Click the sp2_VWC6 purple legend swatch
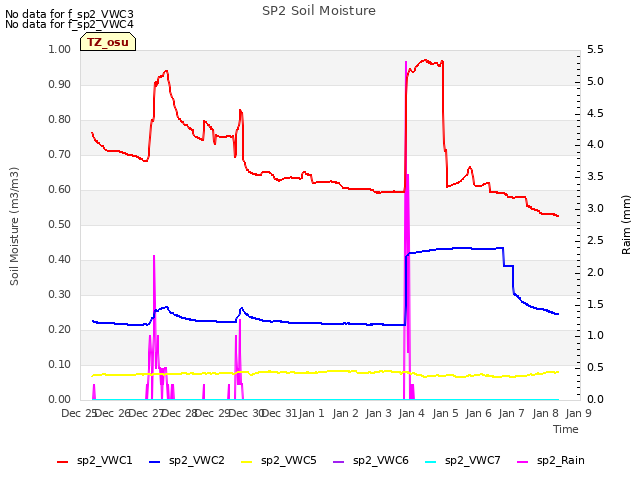 coord(338,462)
